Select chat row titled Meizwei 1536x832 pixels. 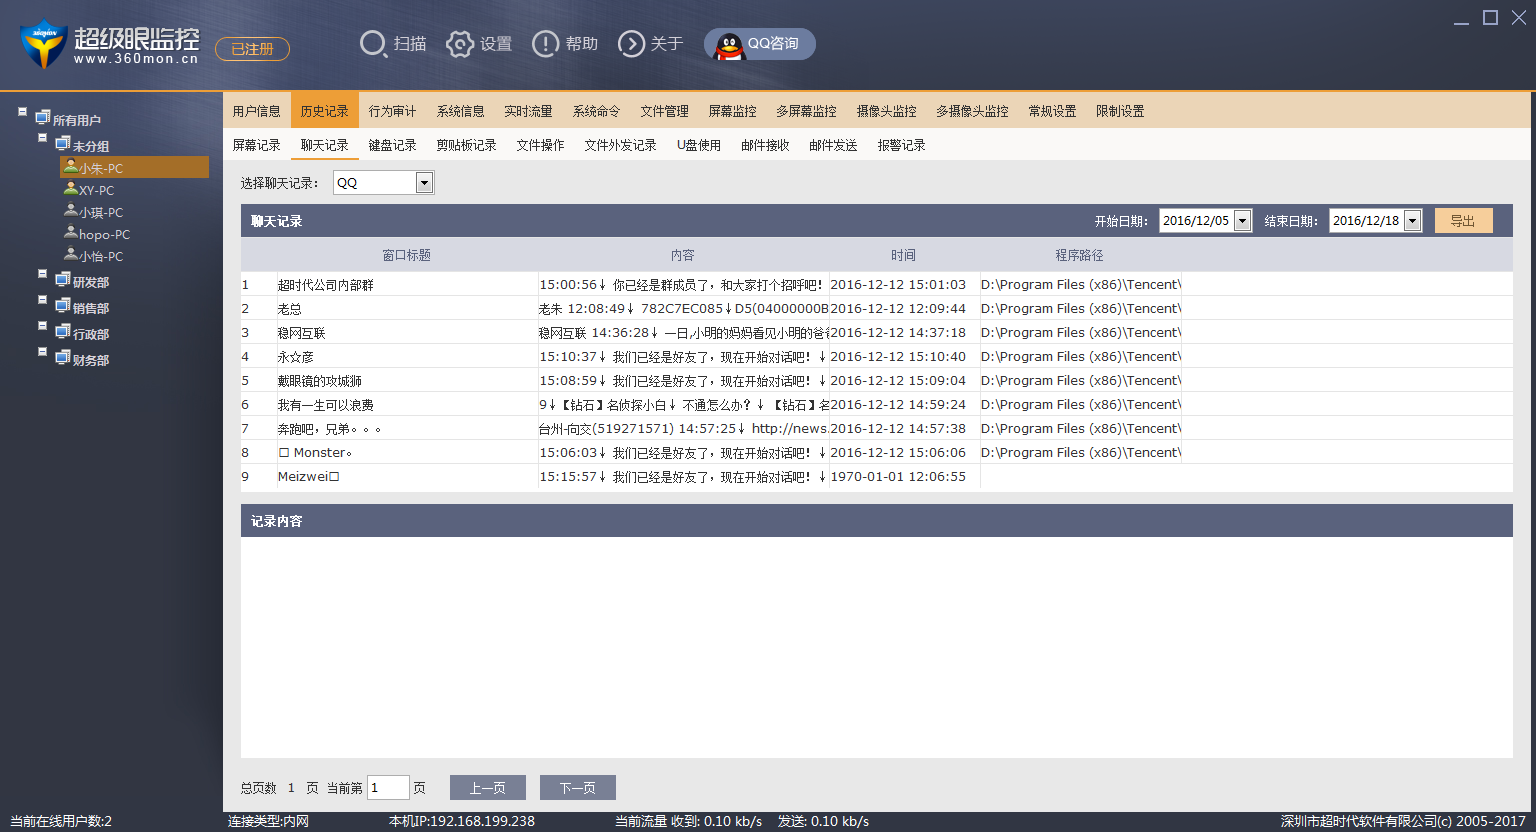click(x=877, y=476)
